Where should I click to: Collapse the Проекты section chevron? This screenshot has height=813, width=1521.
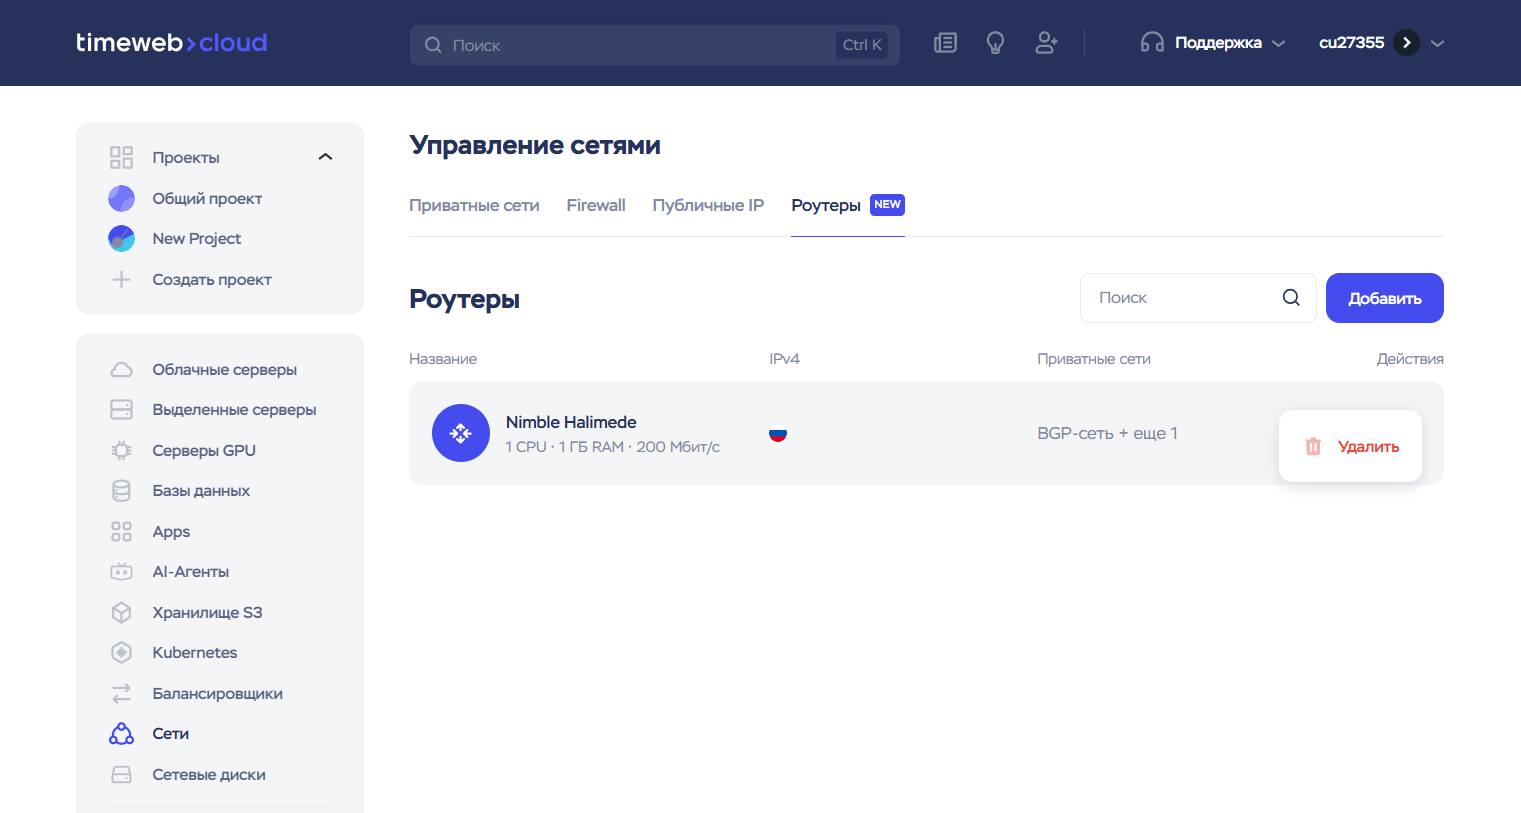(325, 157)
